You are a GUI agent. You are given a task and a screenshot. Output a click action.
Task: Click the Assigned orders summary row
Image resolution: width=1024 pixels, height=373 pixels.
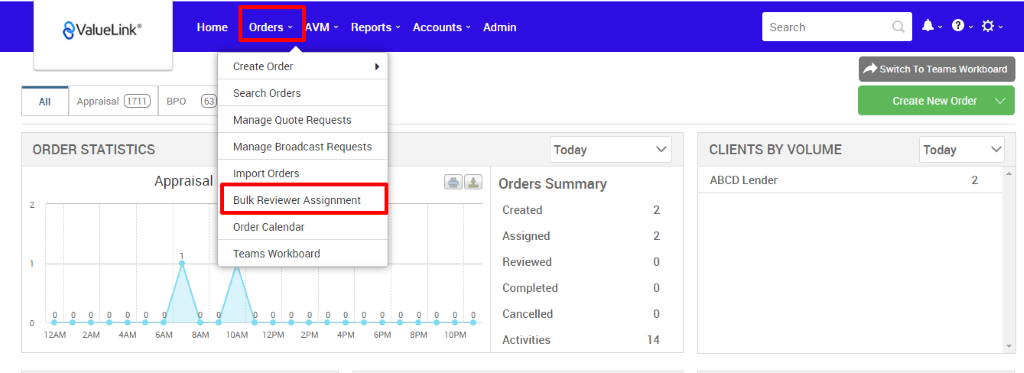[x=581, y=236]
